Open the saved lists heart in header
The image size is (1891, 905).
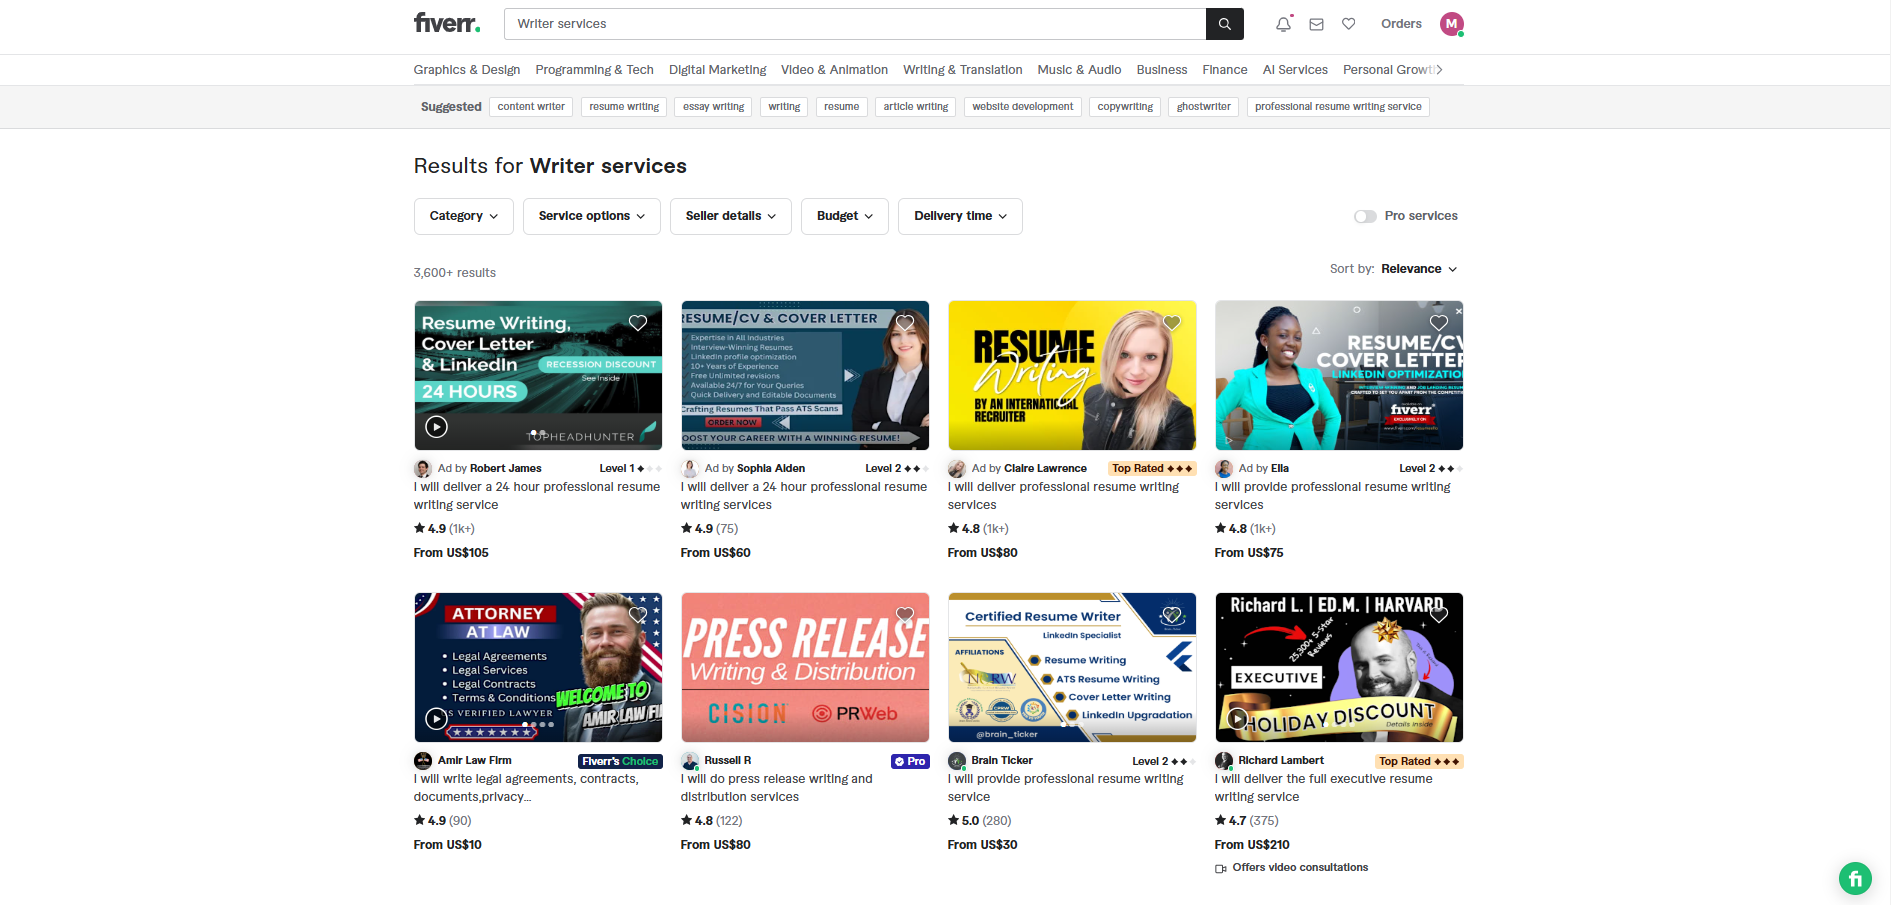tap(1348, 24)
